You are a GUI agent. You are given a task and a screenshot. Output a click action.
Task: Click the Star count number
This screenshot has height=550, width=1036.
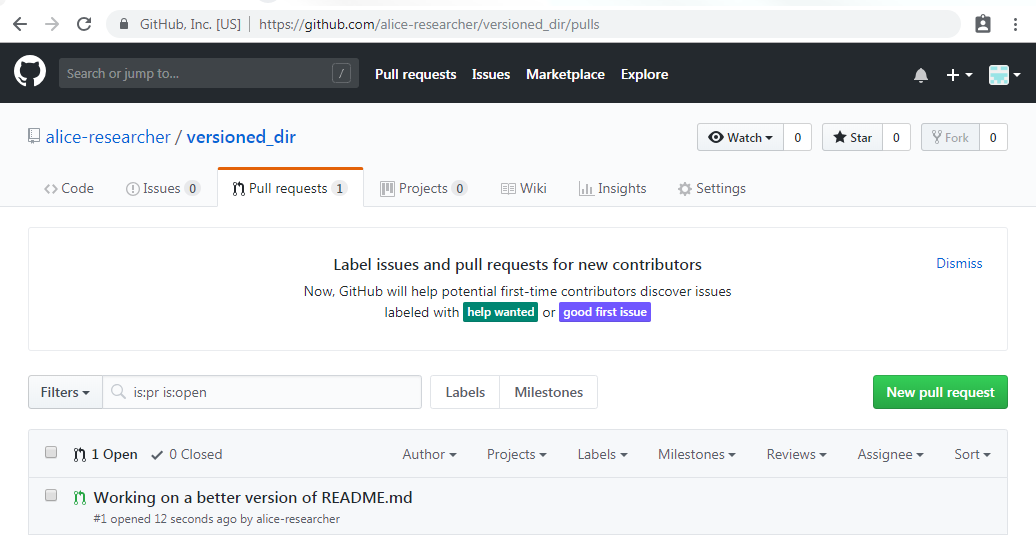[x=896, y=138]
